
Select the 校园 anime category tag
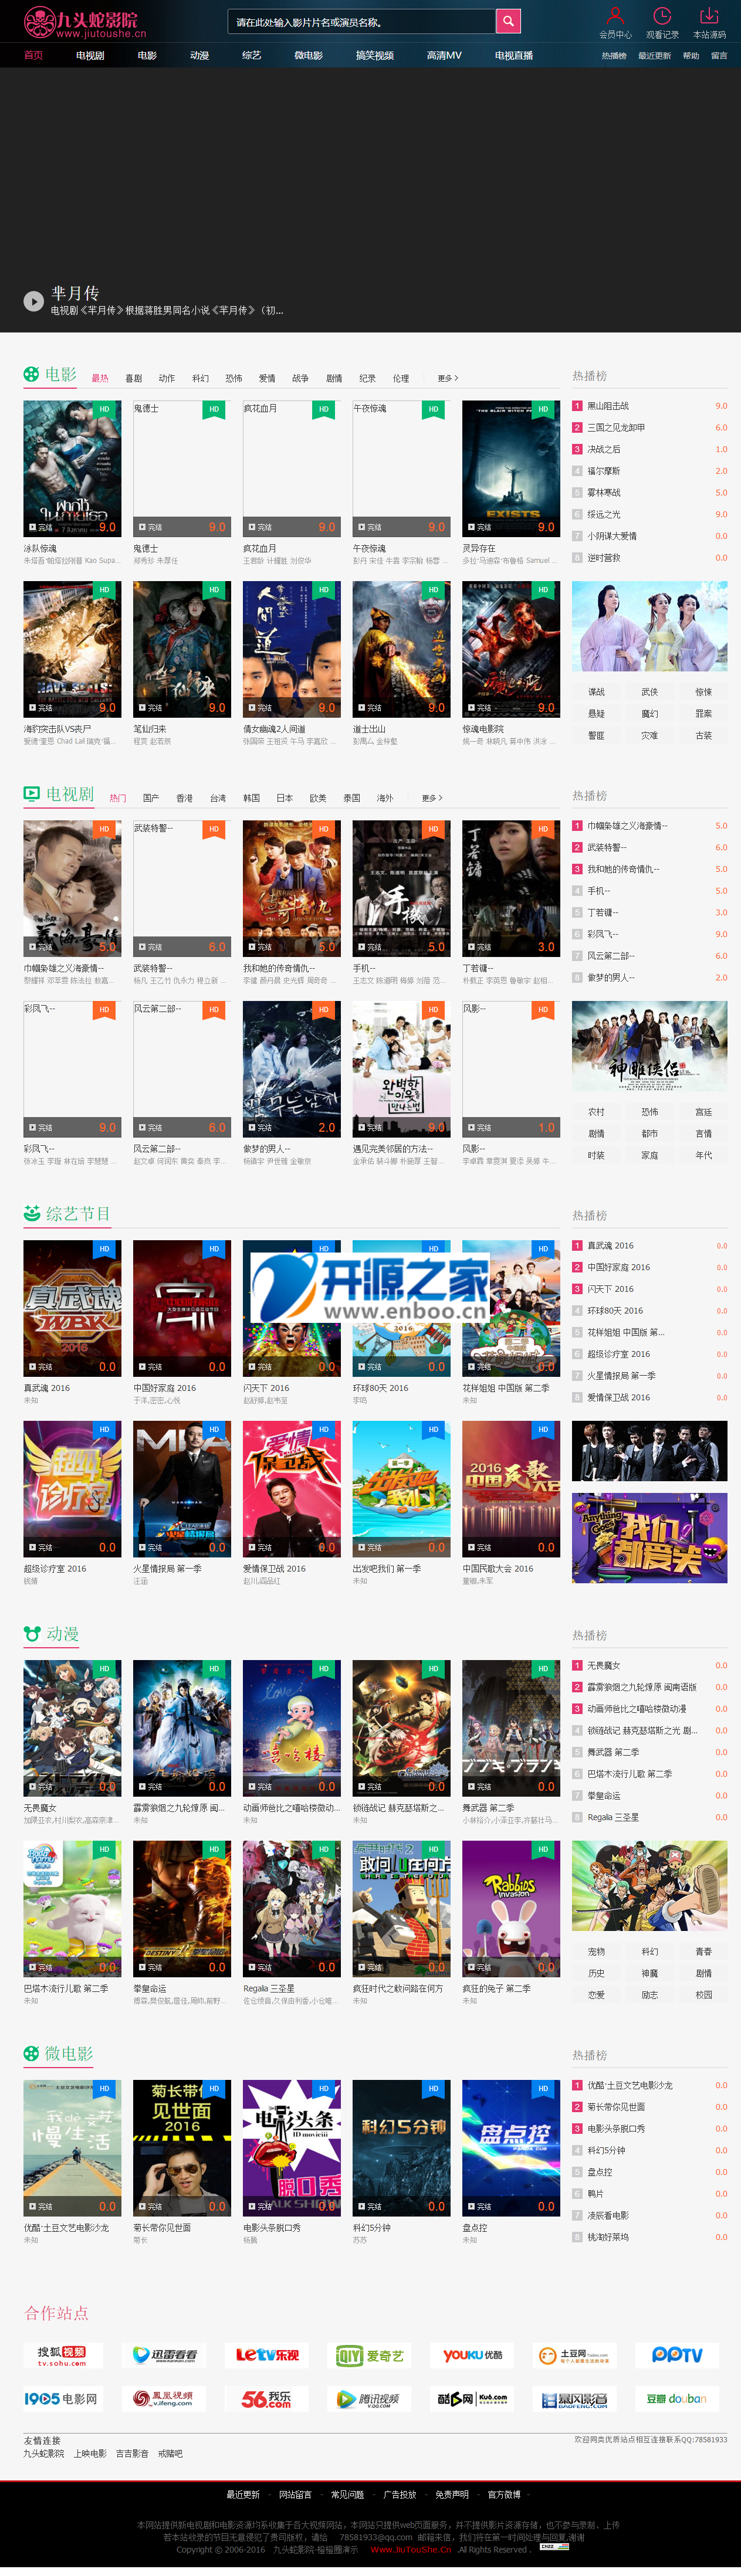coord(703,1995)
